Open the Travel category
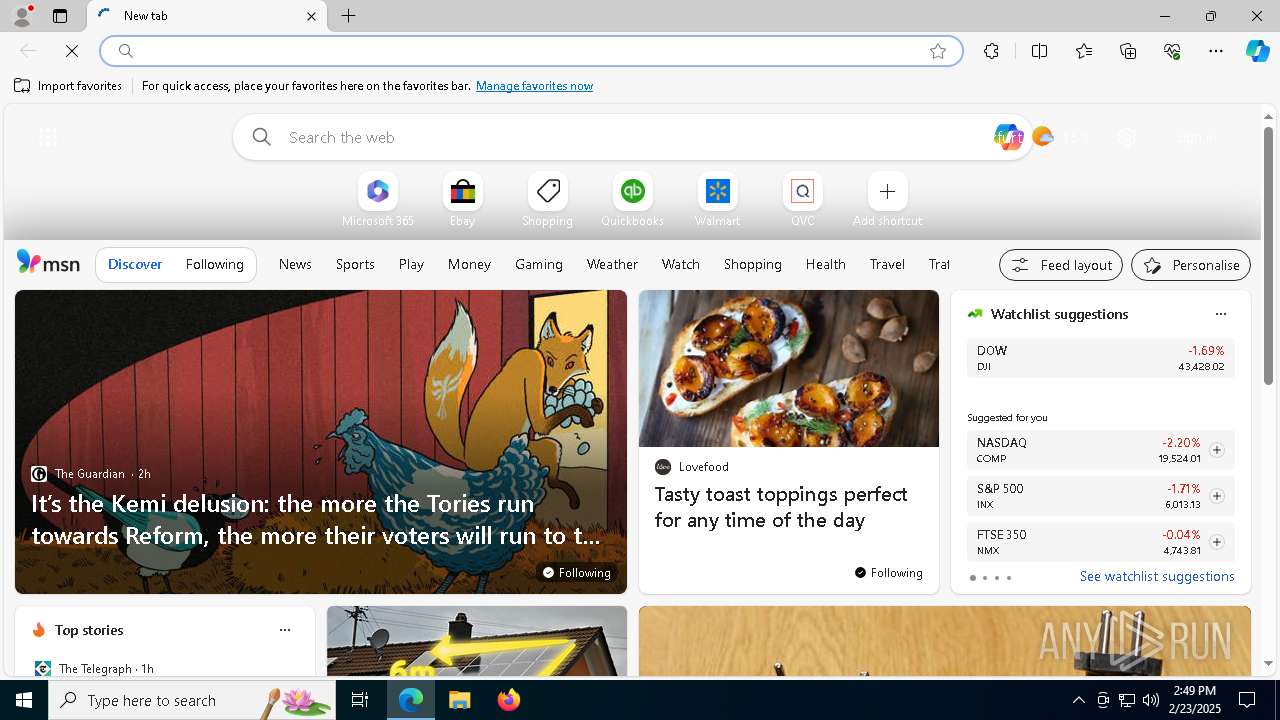 coord(887,264)
